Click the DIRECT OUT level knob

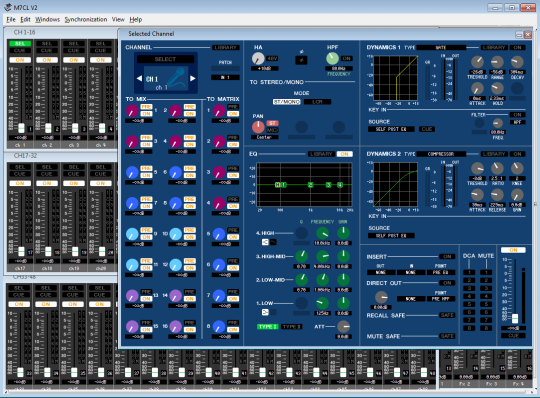pyautogui.click(x=381, y=297)
